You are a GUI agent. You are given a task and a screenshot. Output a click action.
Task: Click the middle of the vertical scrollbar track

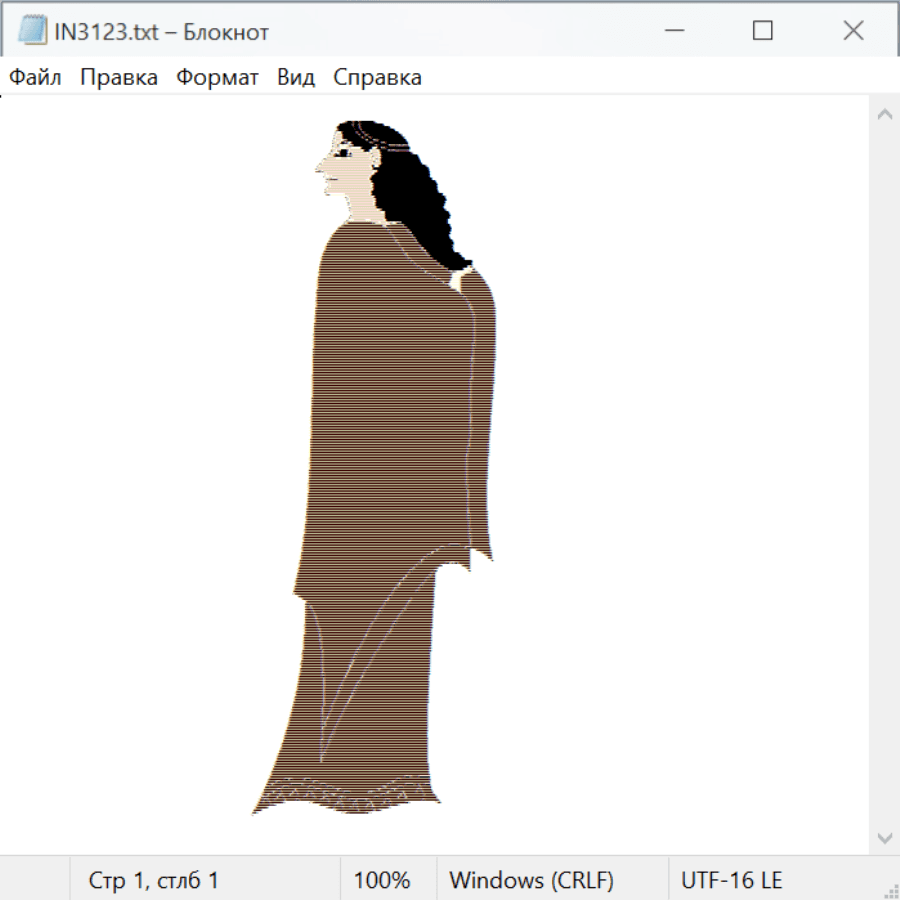click(884, 475)
